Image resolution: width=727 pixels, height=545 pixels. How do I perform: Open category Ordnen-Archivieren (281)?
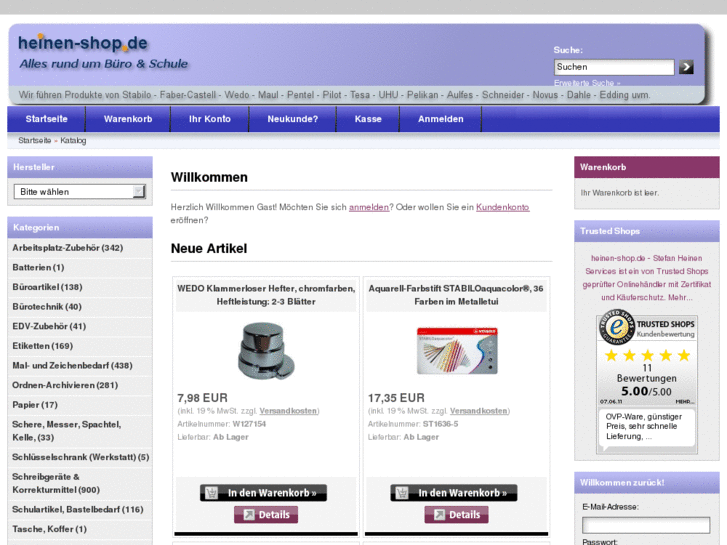click(65, 385)
